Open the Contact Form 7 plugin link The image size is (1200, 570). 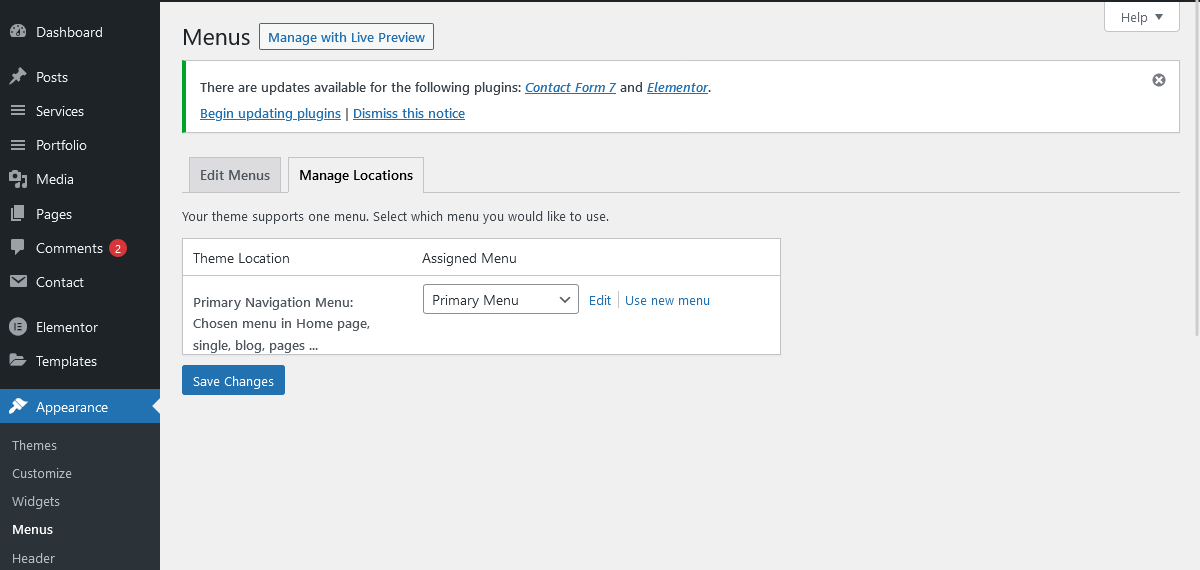point(570,87)
